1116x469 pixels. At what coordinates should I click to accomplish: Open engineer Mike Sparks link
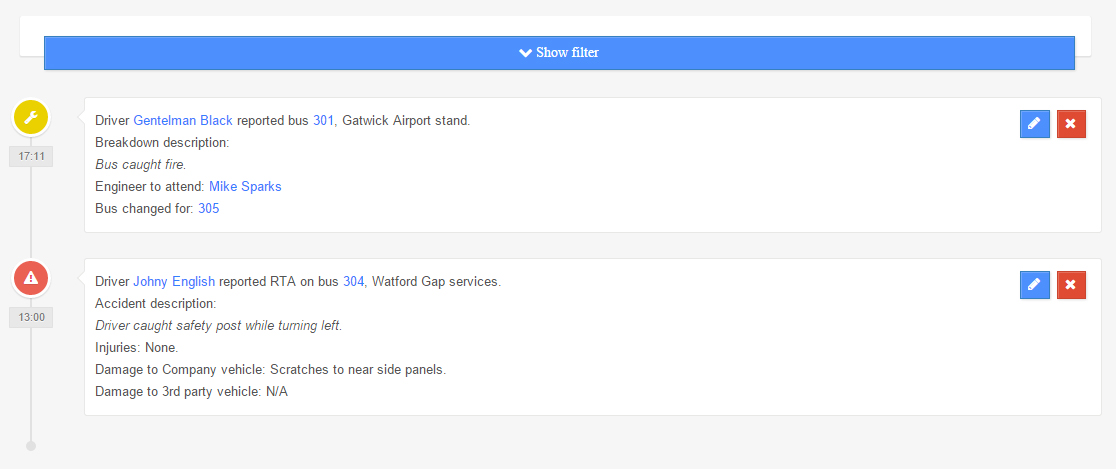[x=246, y=187]
